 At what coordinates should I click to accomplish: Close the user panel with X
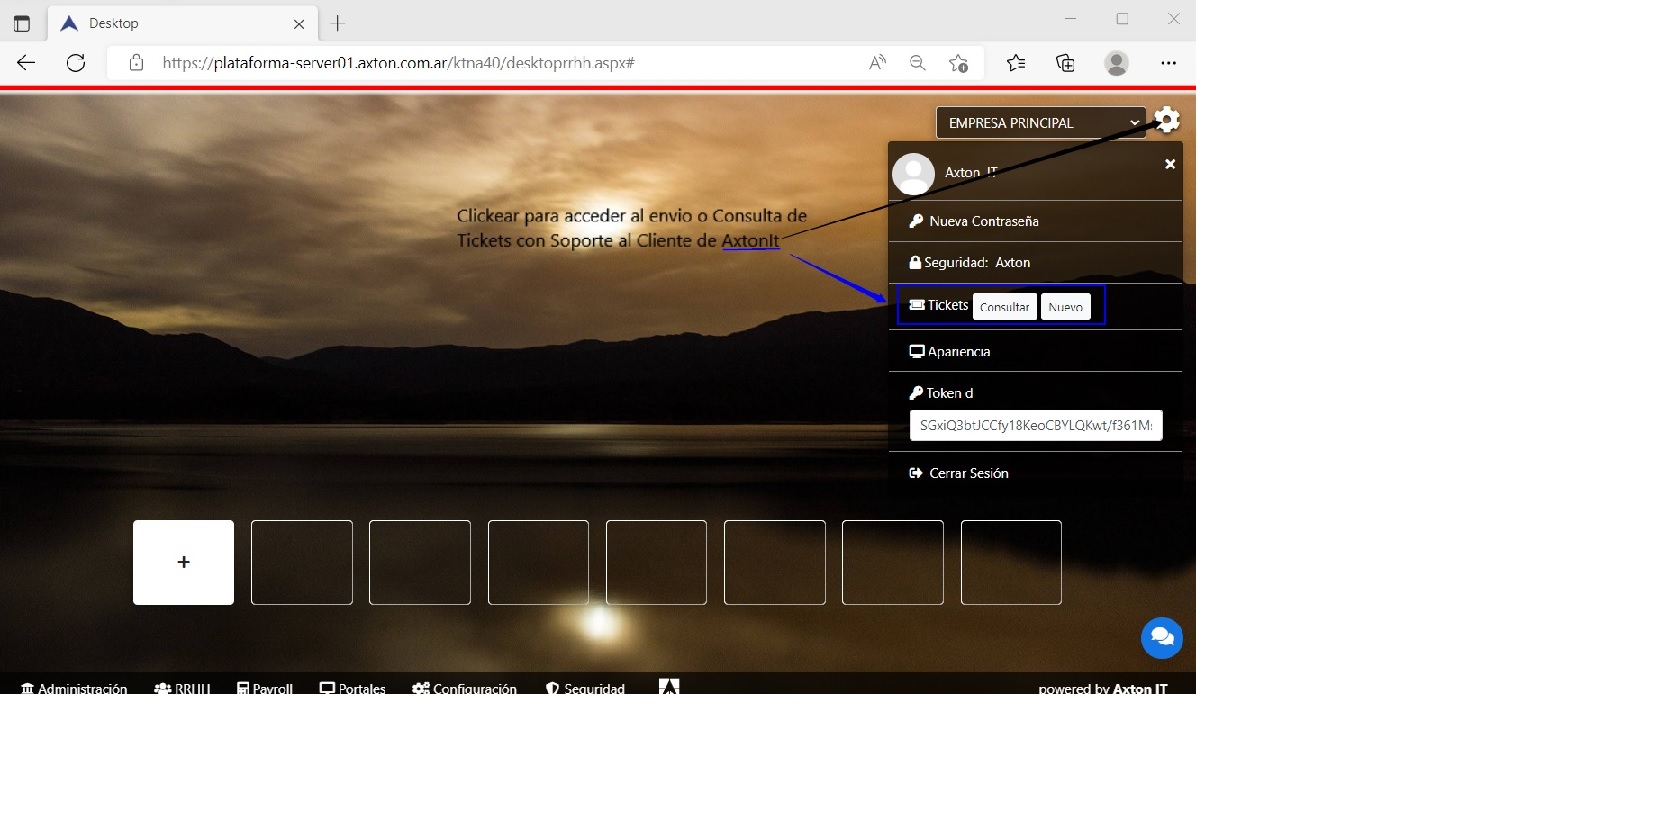pyautogui.click(x=1169, y=164)
